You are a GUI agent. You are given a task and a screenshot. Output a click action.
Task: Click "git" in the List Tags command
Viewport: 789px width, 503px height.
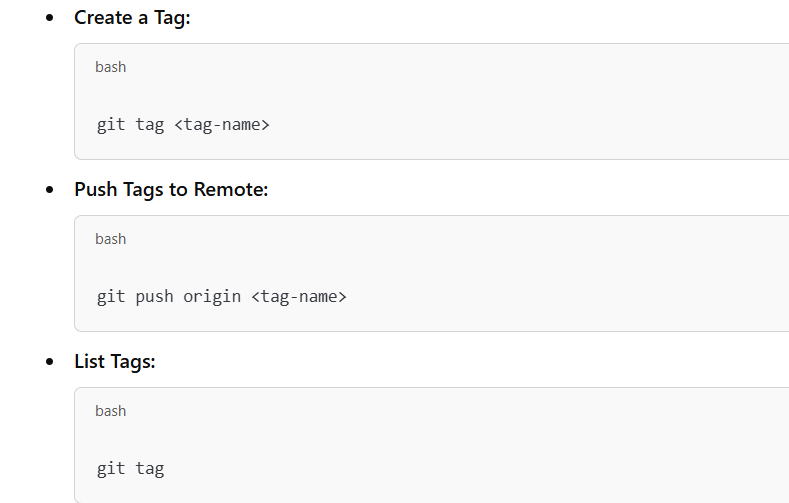111,468
